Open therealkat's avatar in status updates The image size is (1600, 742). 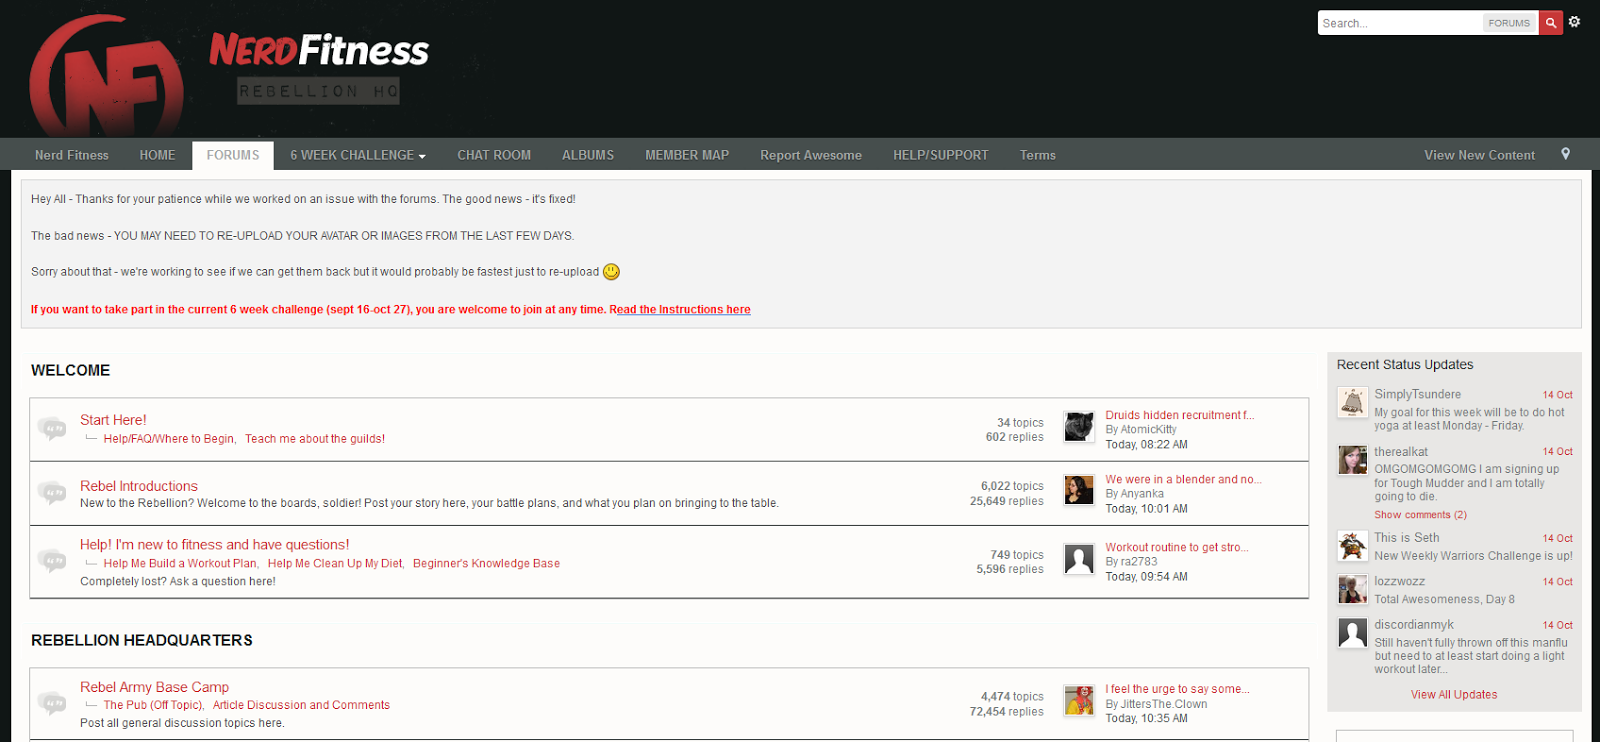(1353, 460)
